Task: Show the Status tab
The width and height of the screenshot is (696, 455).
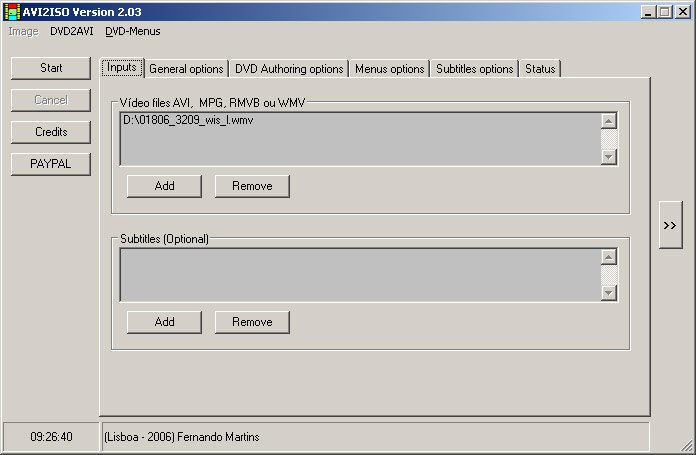Action: point(540,69)
